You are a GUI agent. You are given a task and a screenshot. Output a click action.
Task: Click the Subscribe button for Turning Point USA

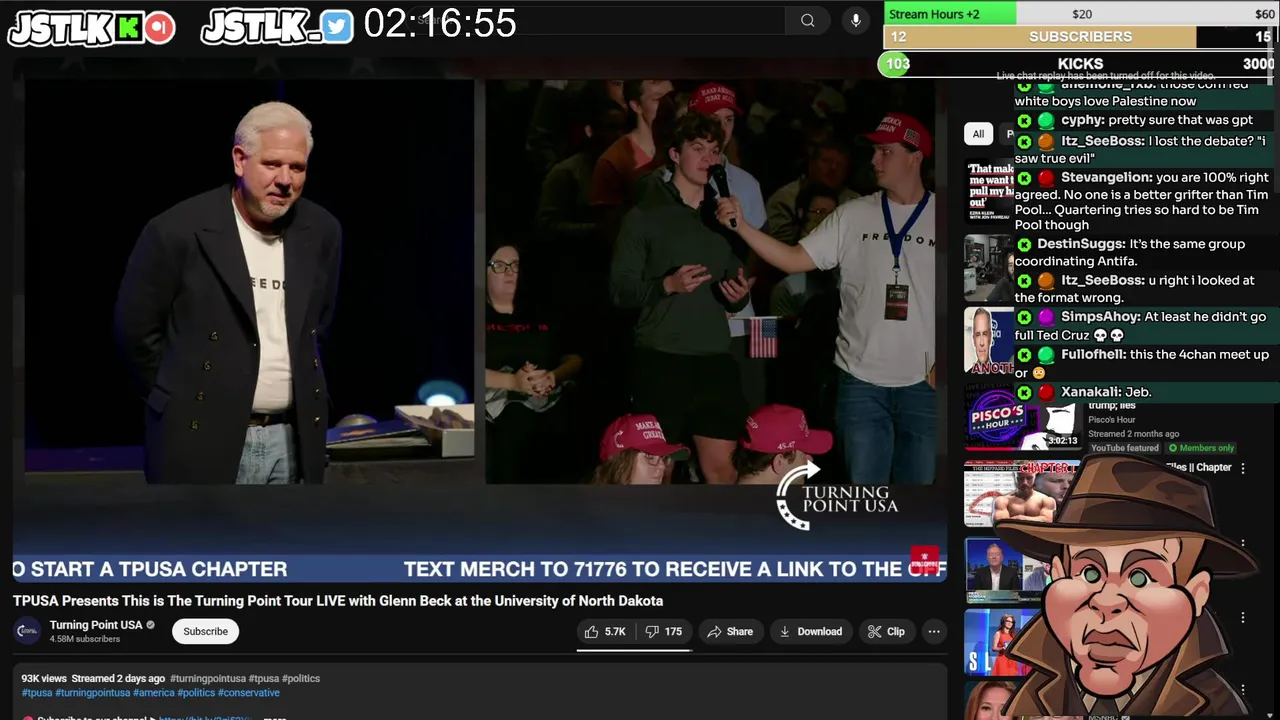click(206, 631)
